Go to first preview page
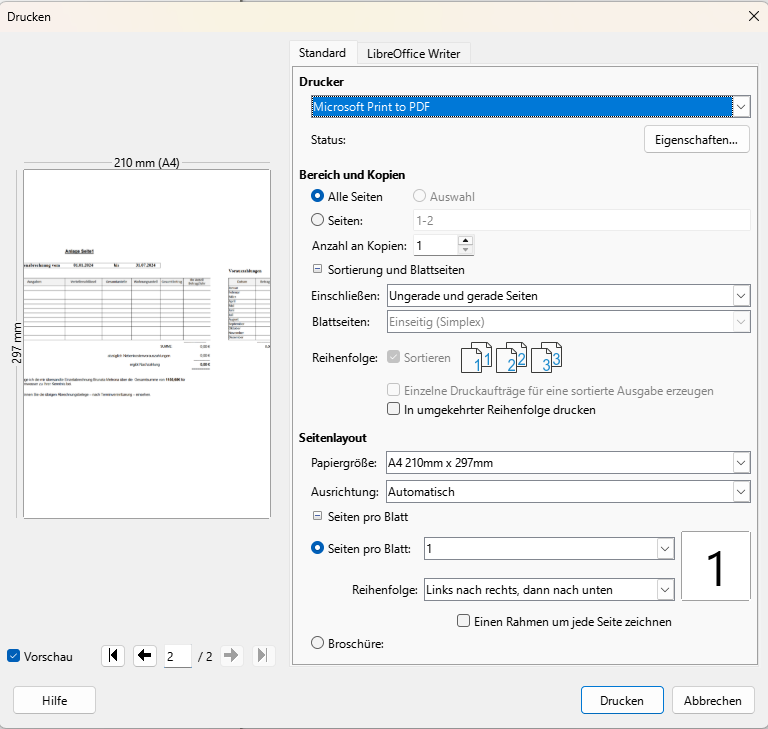Viewport: 768px width, 729px height. click(x=113, y=656)
